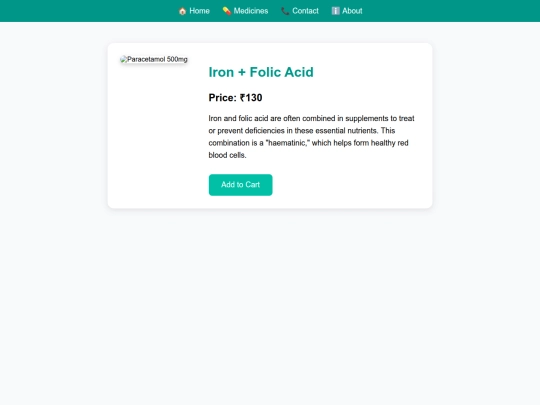
Task: Click the broken image icon in product card
Action: coord(124,60)
